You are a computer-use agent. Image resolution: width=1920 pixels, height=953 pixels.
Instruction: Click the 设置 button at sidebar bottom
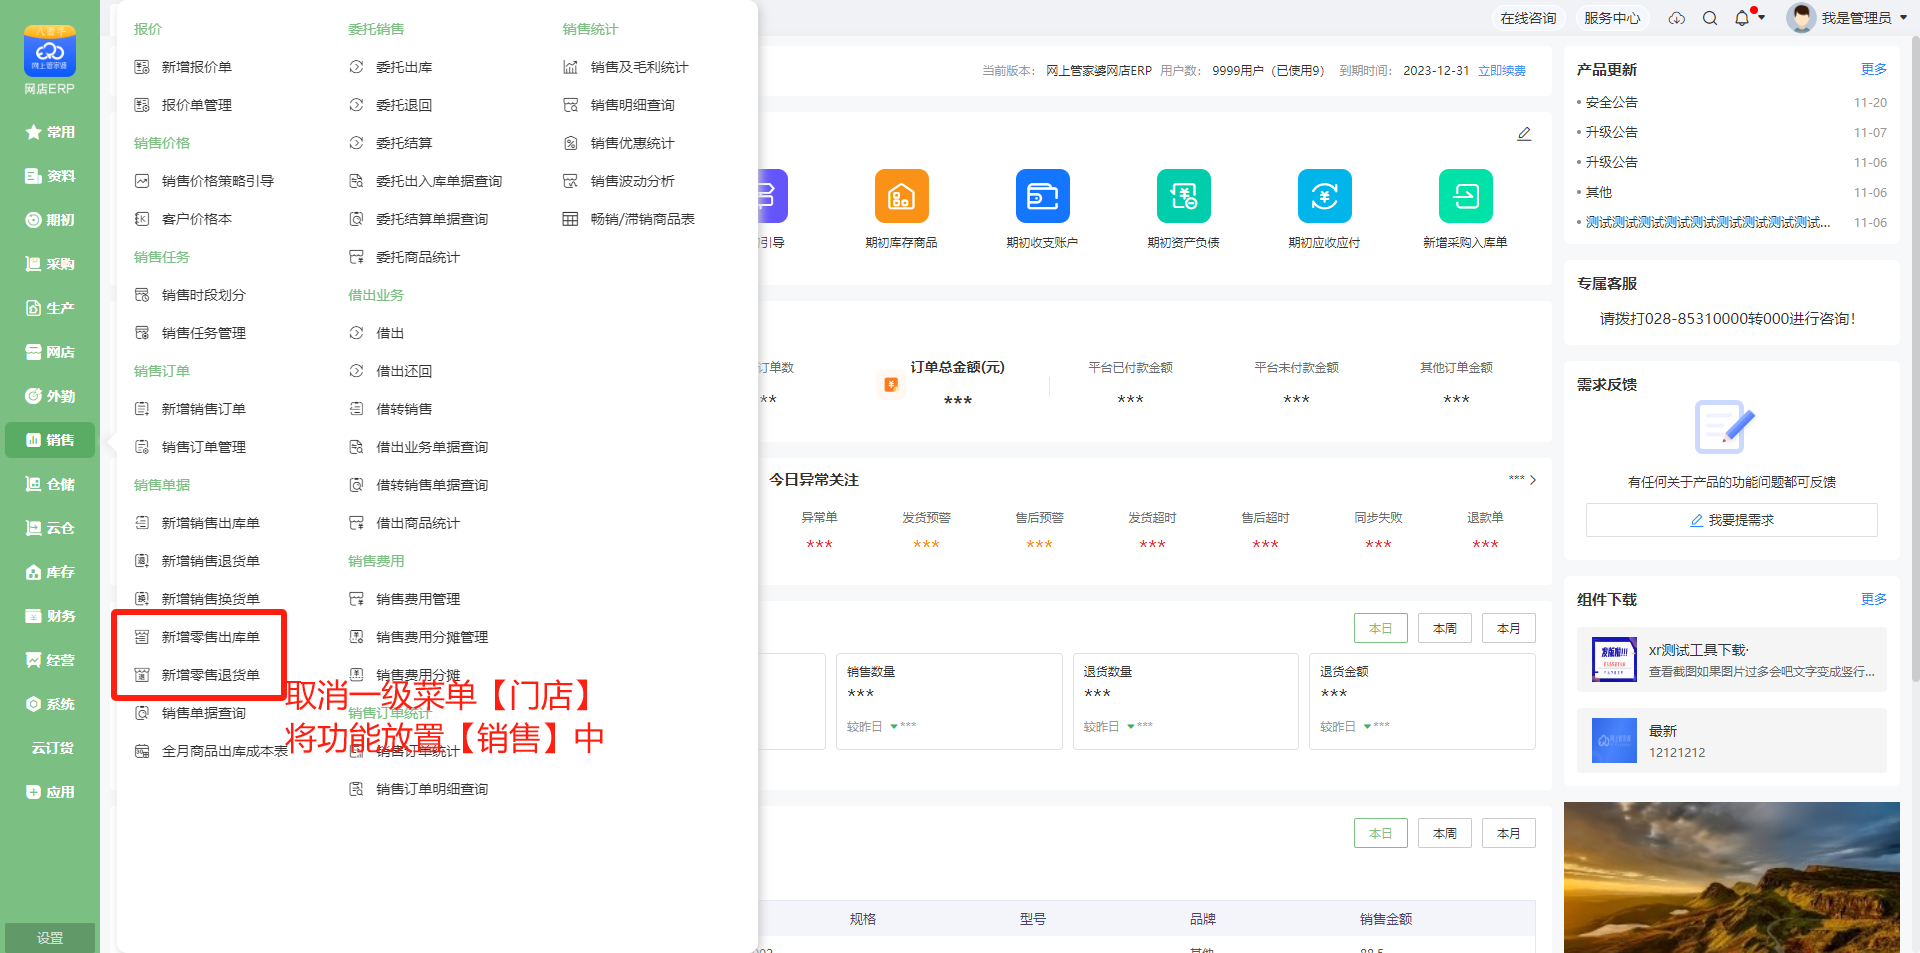pos(50,938)
